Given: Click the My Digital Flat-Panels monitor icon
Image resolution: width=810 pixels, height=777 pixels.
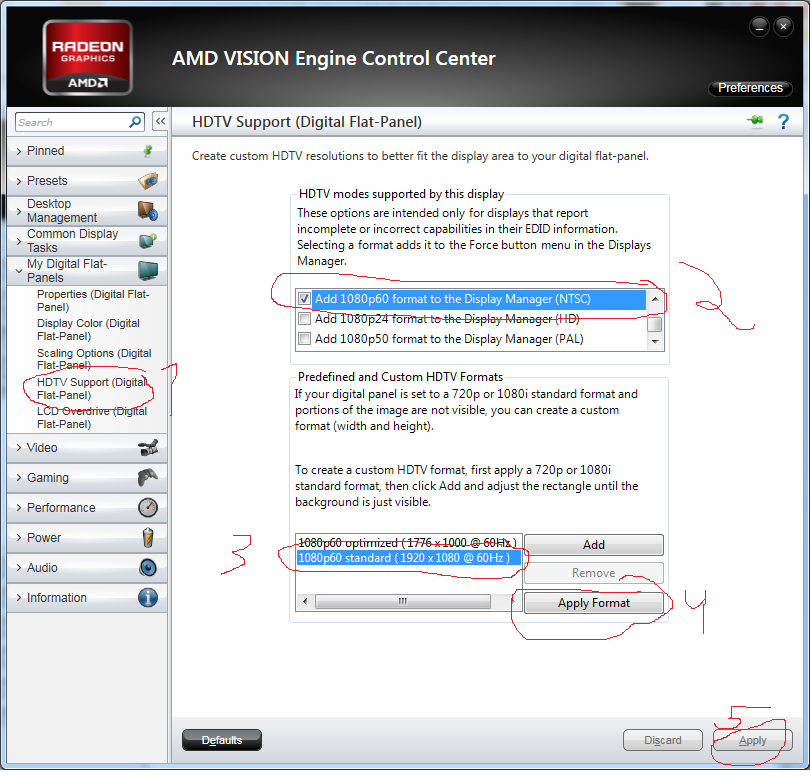Looking at the screenshot, I should tap(148, 271).
